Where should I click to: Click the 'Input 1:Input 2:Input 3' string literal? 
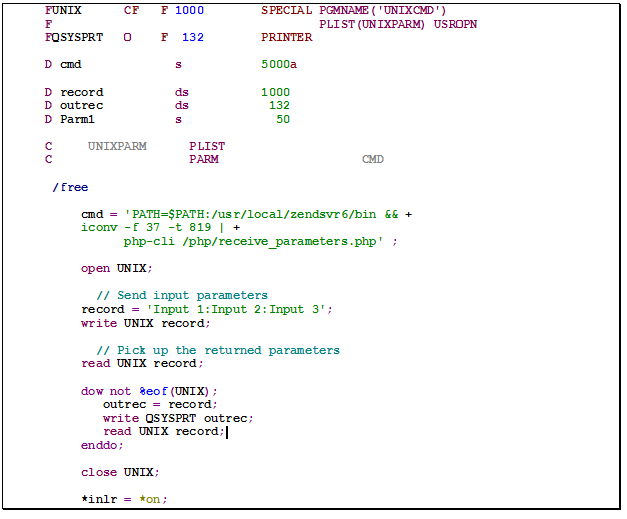[239, 309]
